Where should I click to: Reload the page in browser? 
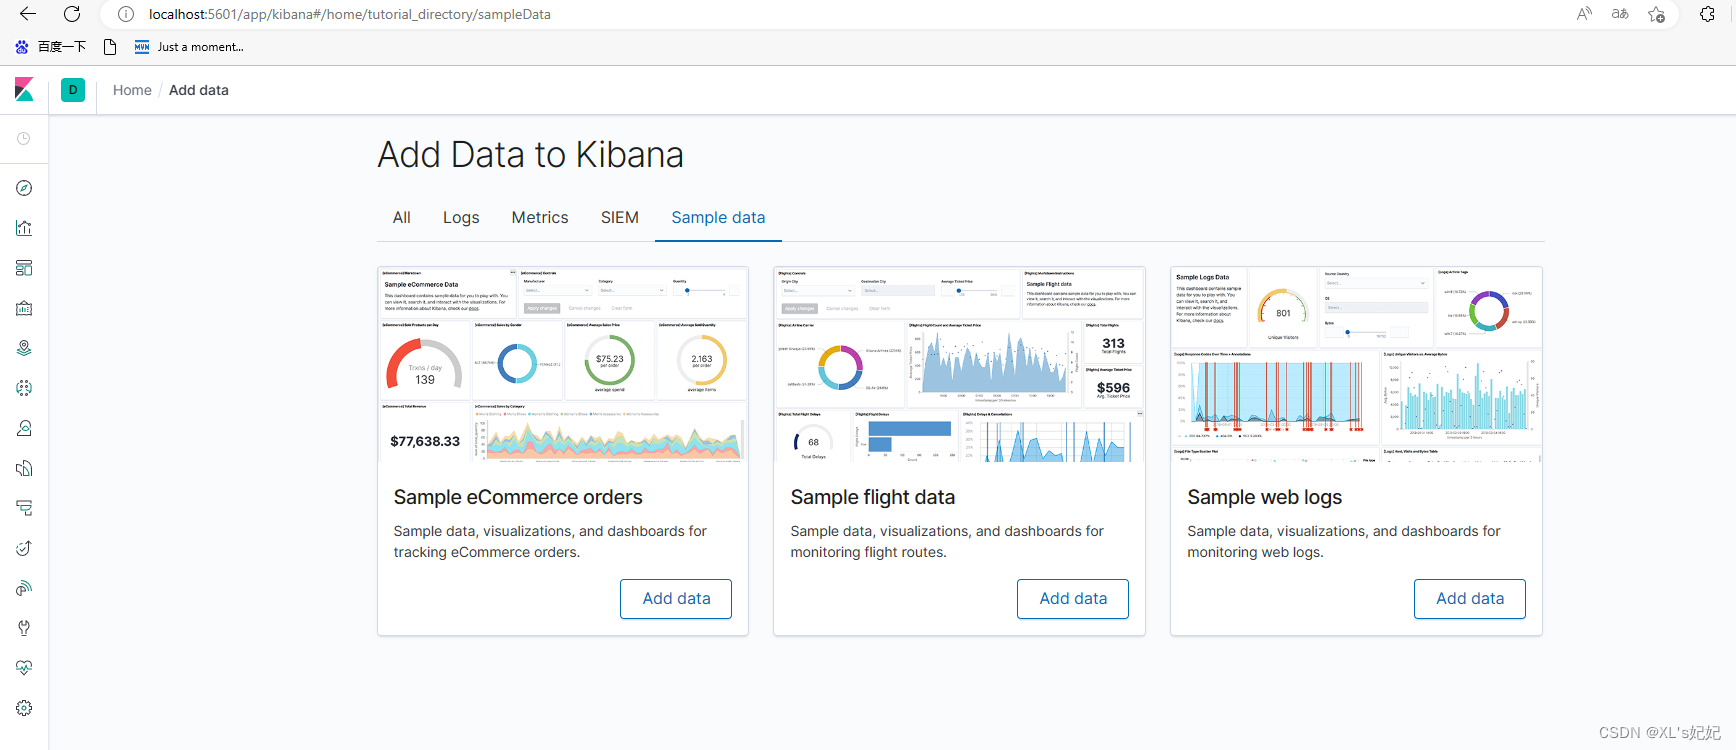coord(72,14)
